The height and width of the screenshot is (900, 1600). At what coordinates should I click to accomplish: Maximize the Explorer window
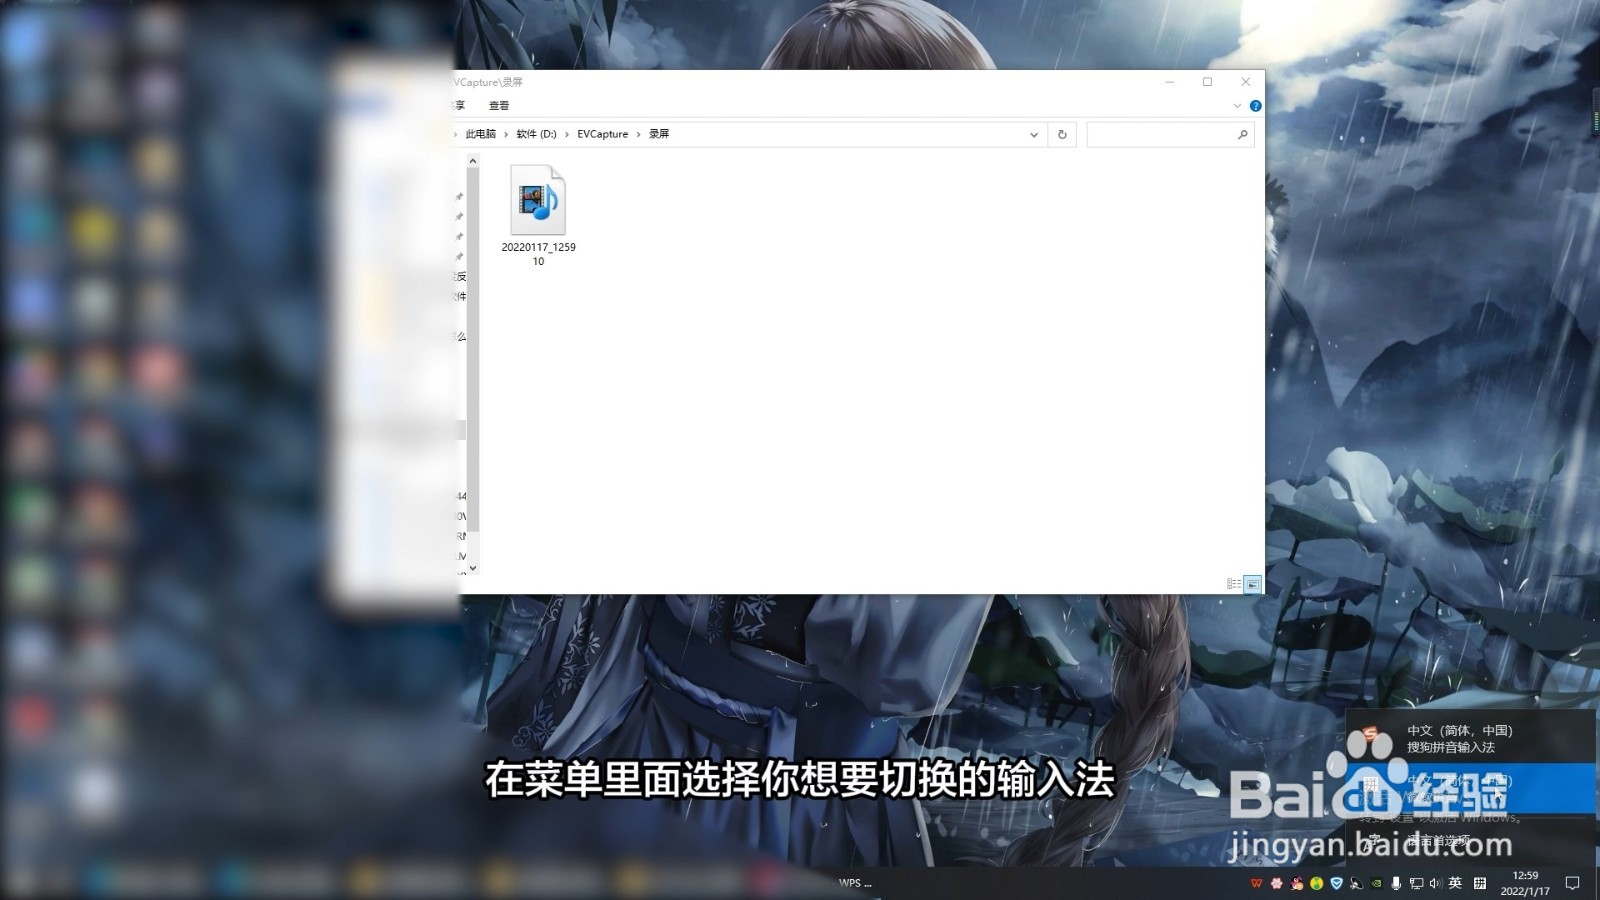click(1207, 82)
